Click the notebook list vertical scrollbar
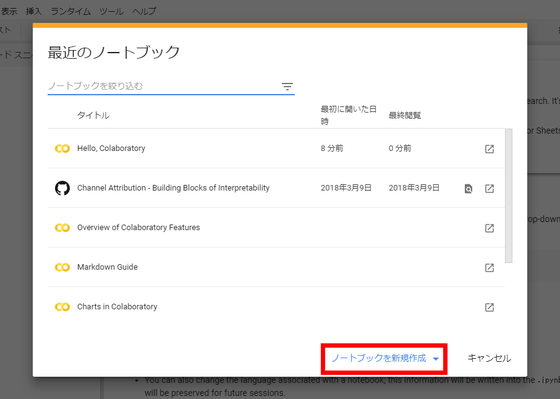The height and width of the screenshot is (399, 560). 509,196
